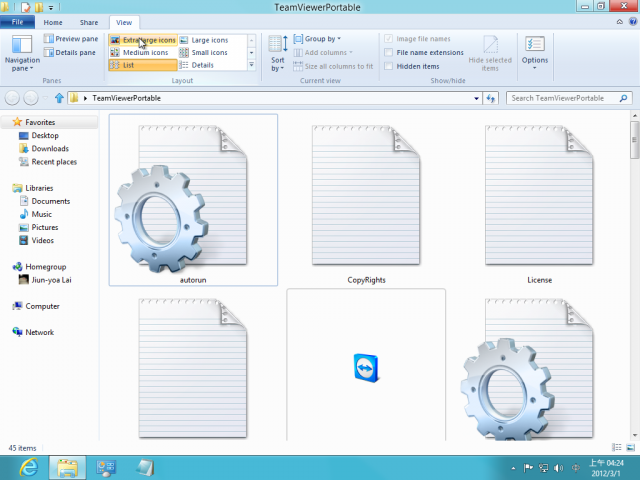This screenshot has width=640, height=480.
Task: Select Small icons layout
Action: pyautogui.click(x=204, y=52)
